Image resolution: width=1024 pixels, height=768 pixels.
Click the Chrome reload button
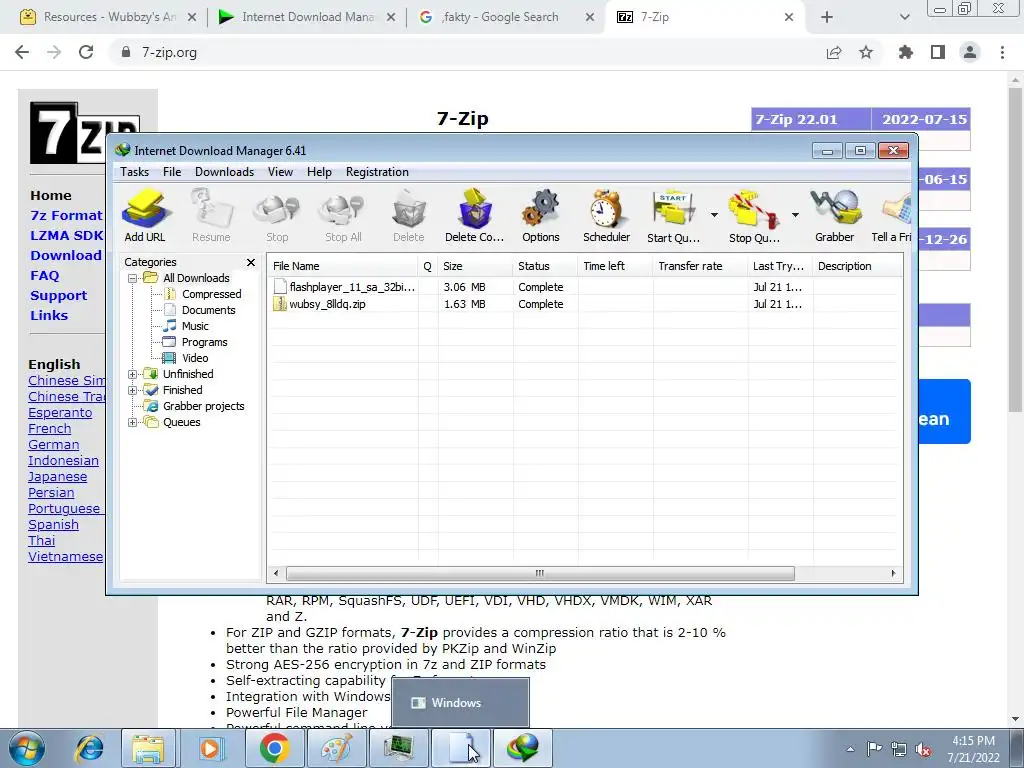click(86, 52)
